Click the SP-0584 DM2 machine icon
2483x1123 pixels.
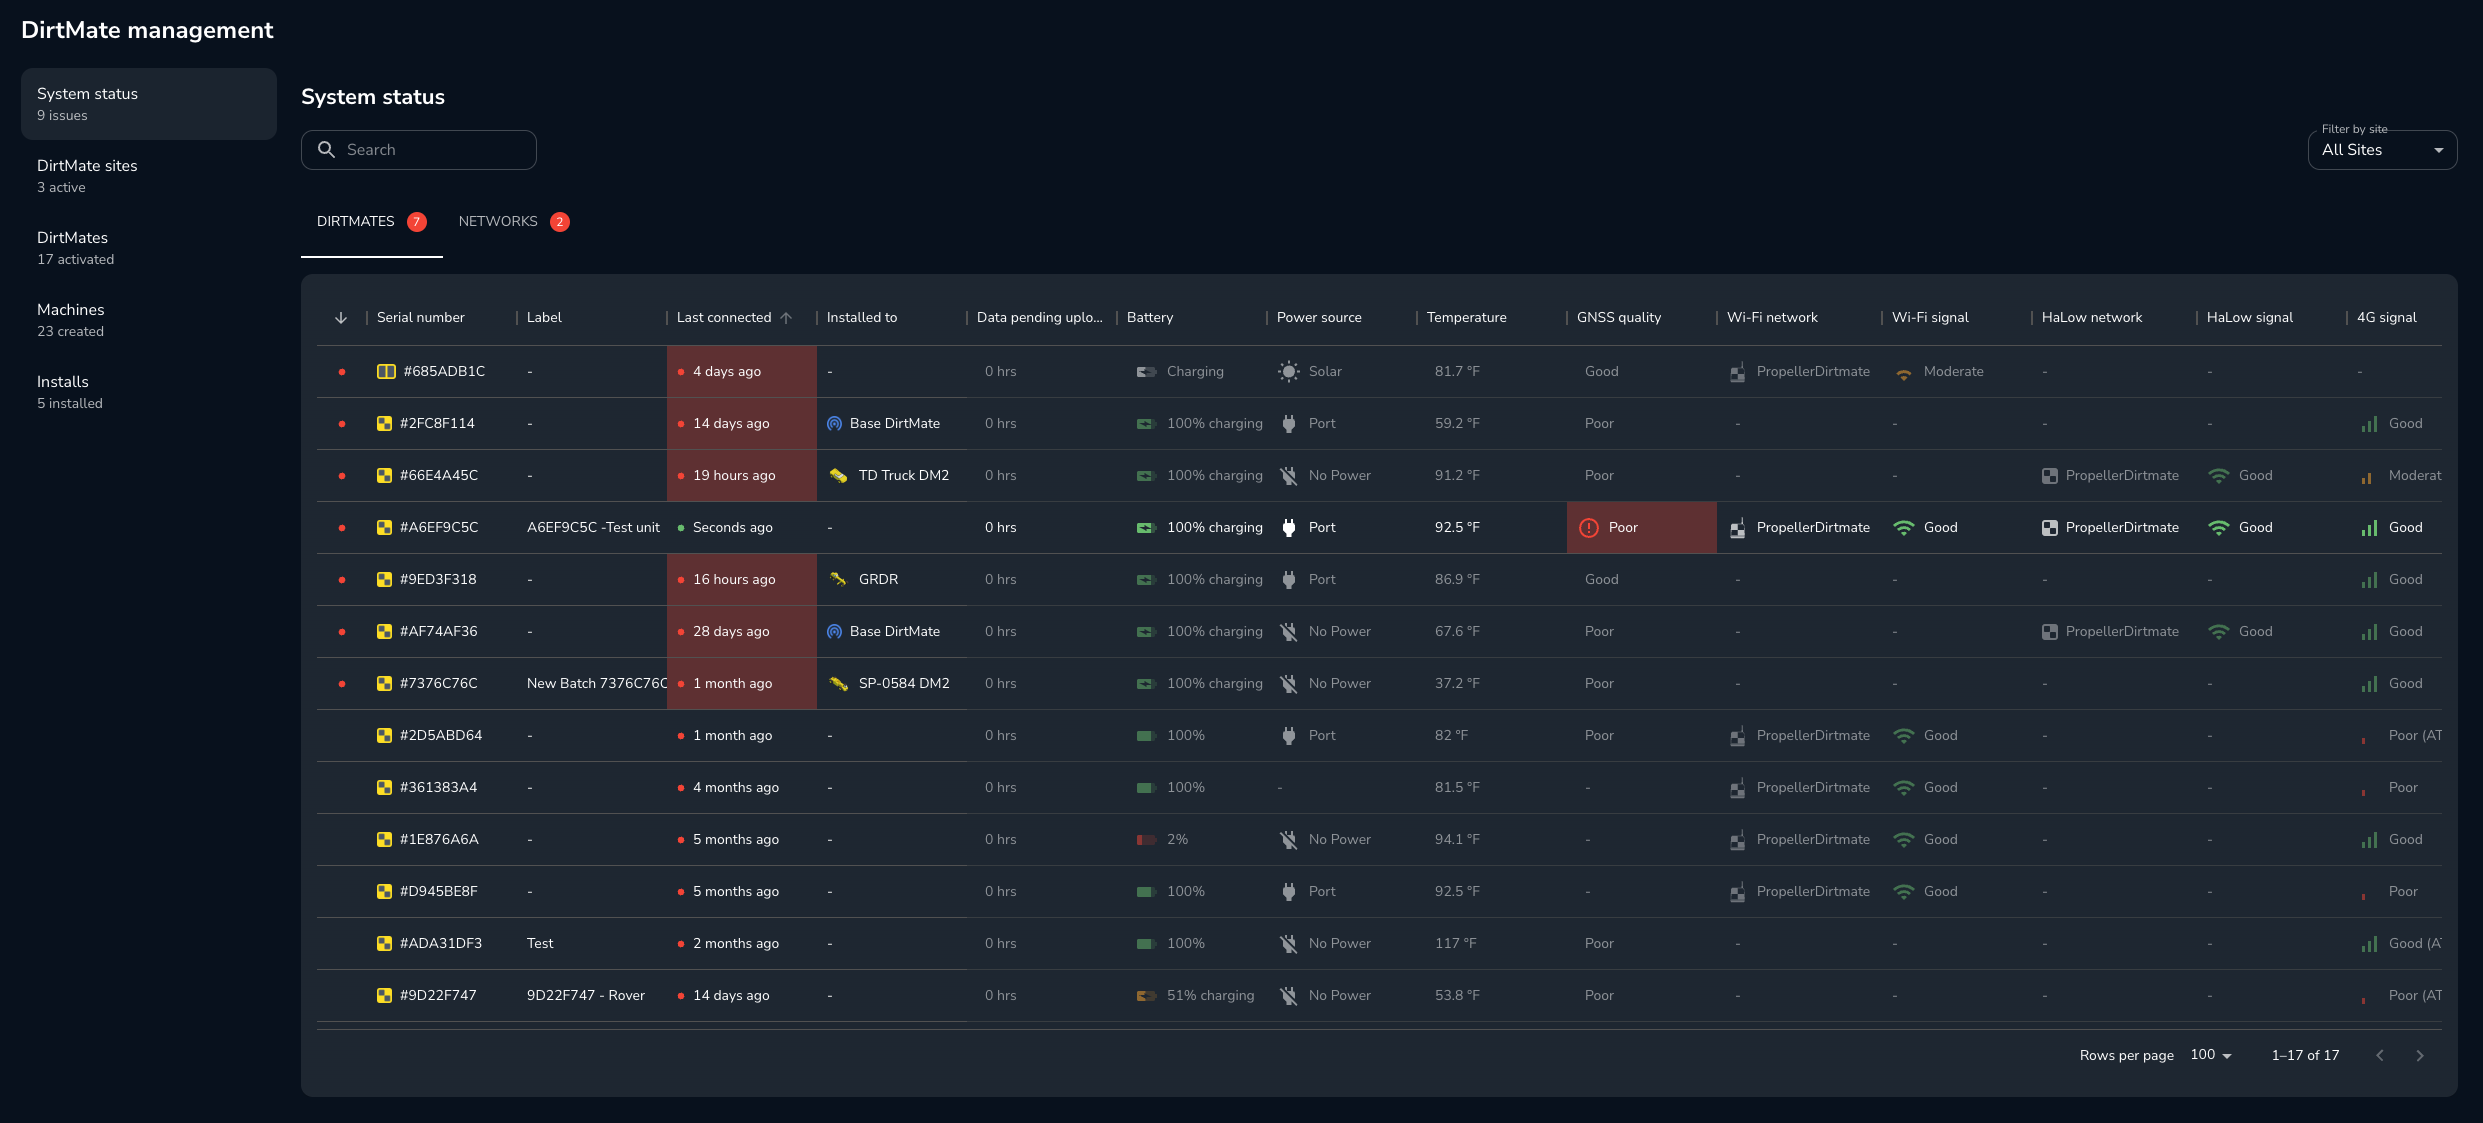tap(838, 684)
